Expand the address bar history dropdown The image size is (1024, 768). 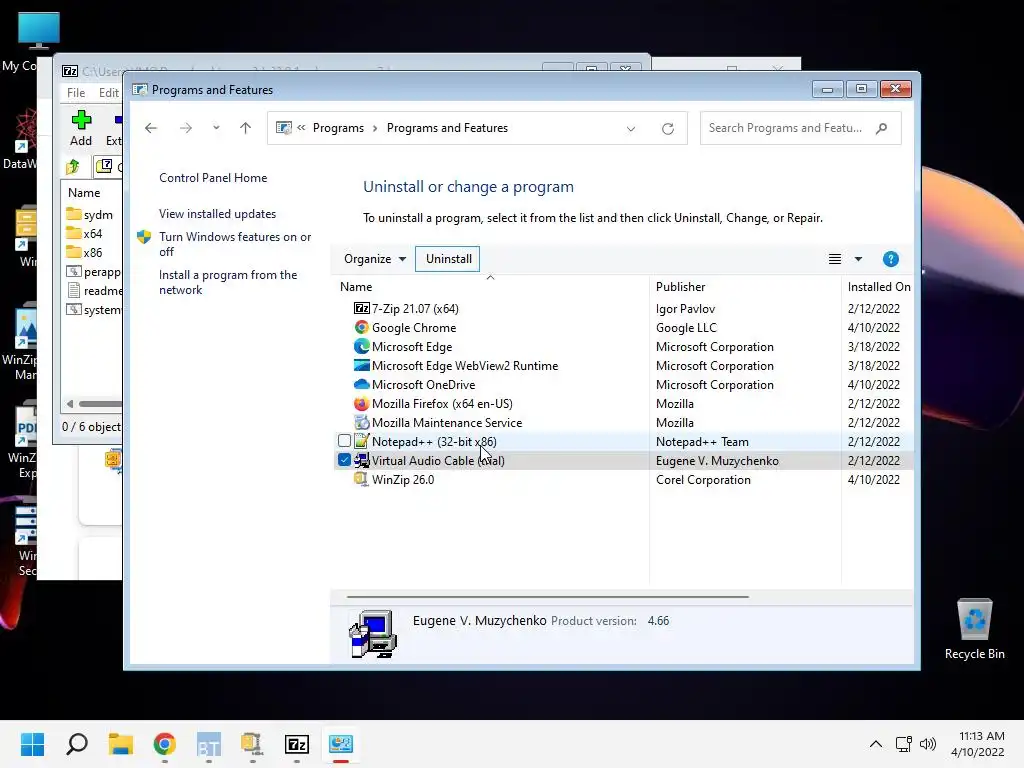631,129
